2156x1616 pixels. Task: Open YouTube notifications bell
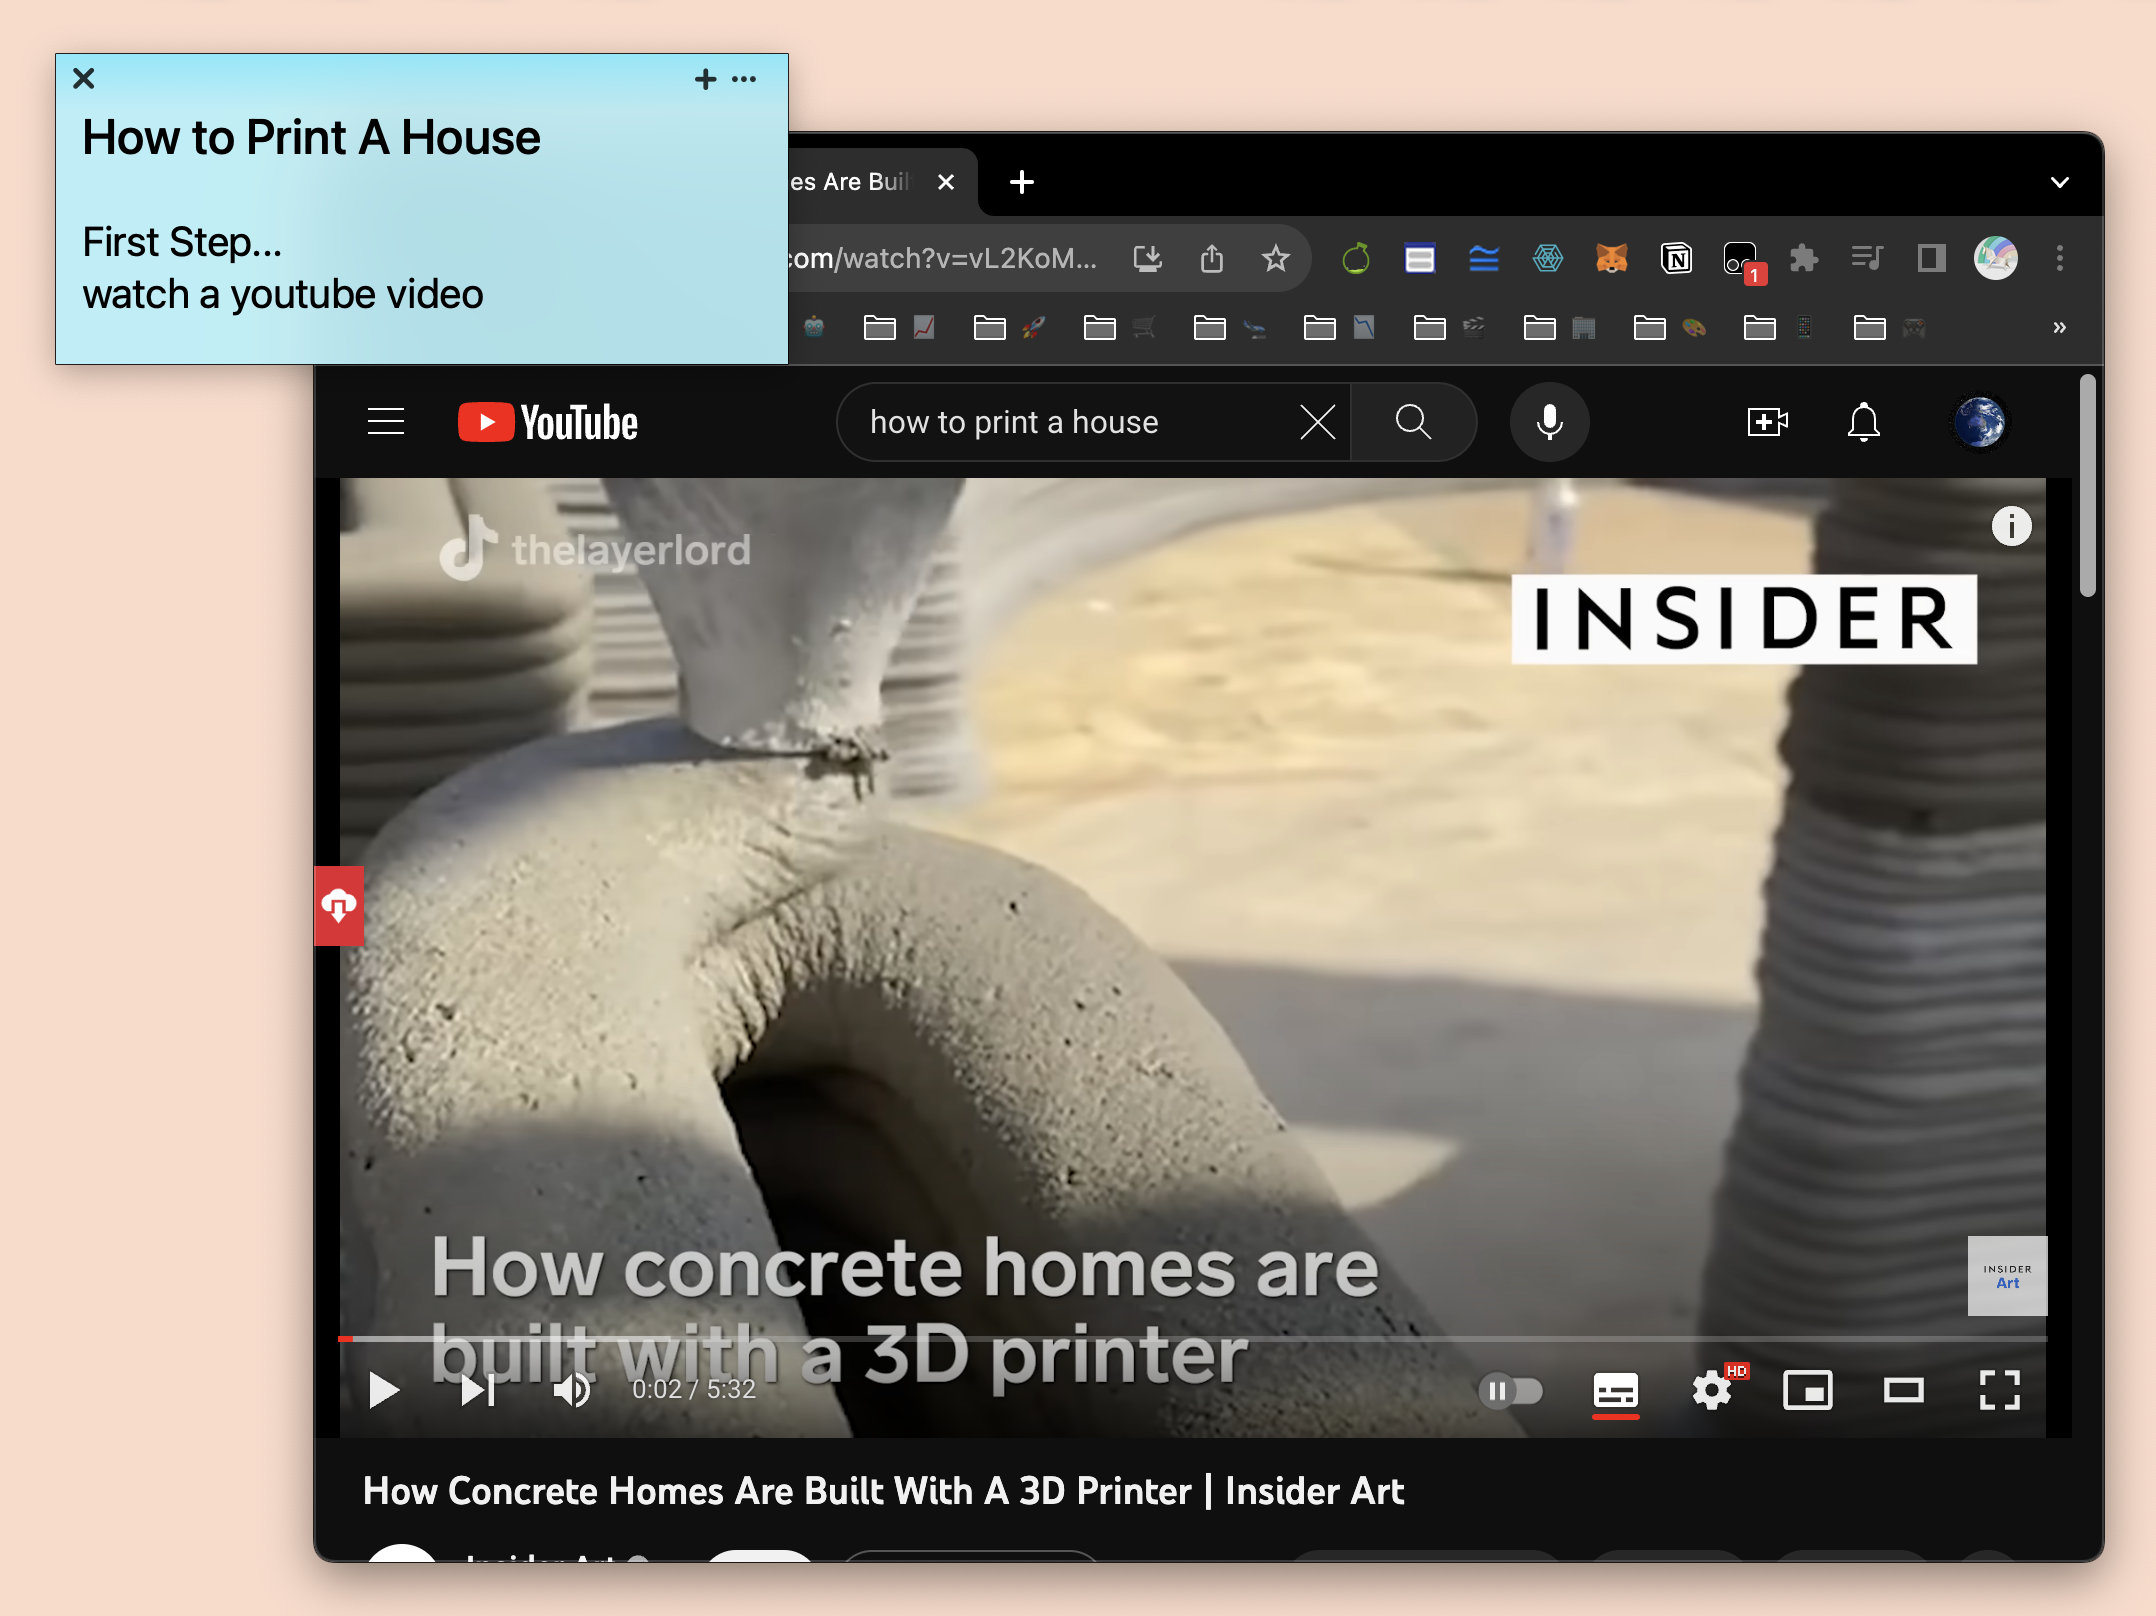coord(1864,422)
